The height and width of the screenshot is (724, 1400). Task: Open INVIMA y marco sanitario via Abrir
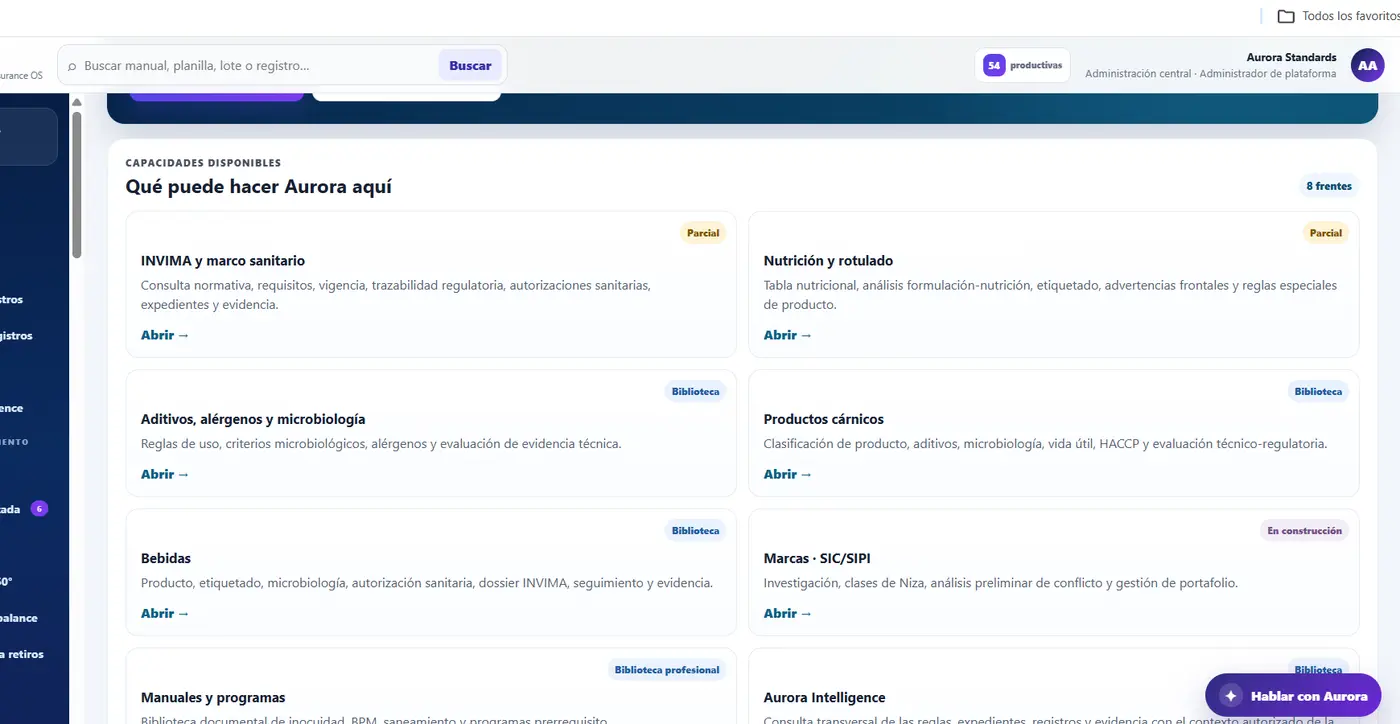[165, 335]
